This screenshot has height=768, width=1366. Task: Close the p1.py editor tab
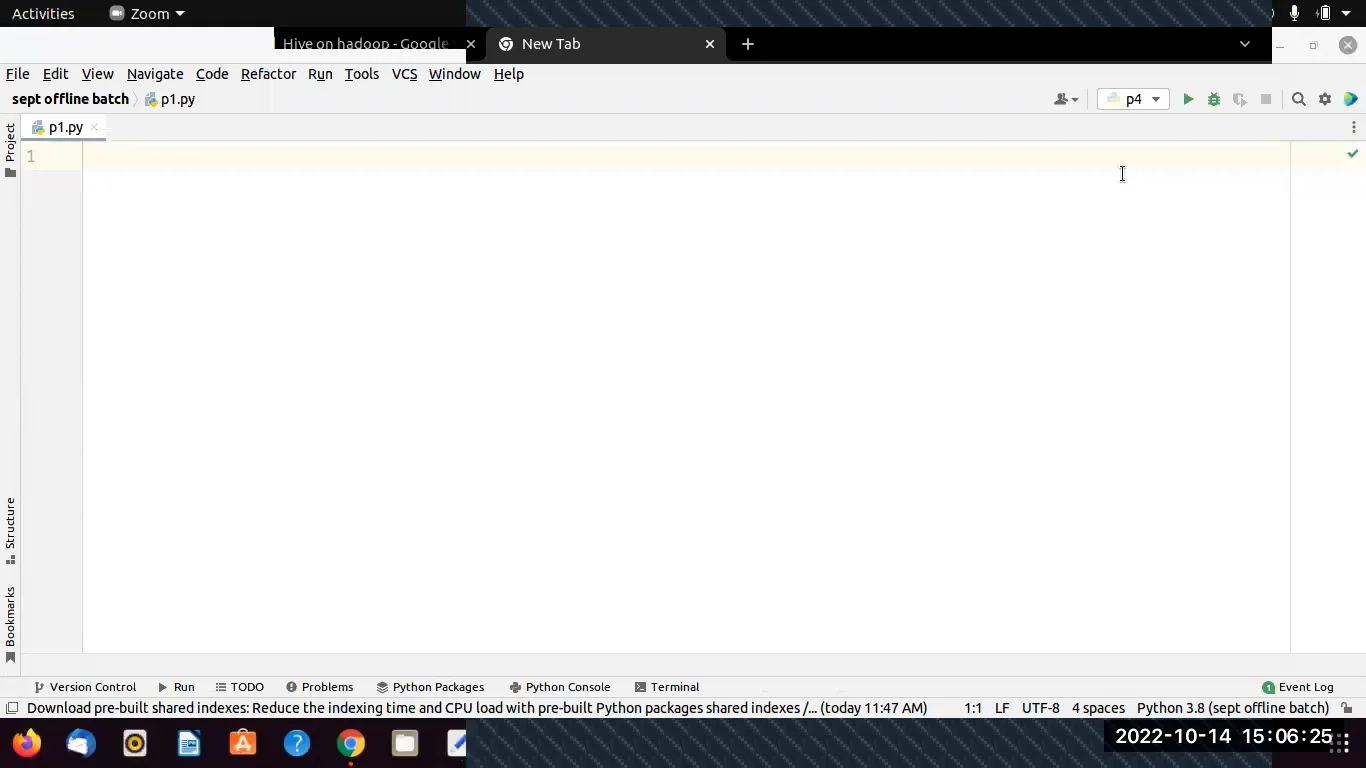[x=94, y=127]
